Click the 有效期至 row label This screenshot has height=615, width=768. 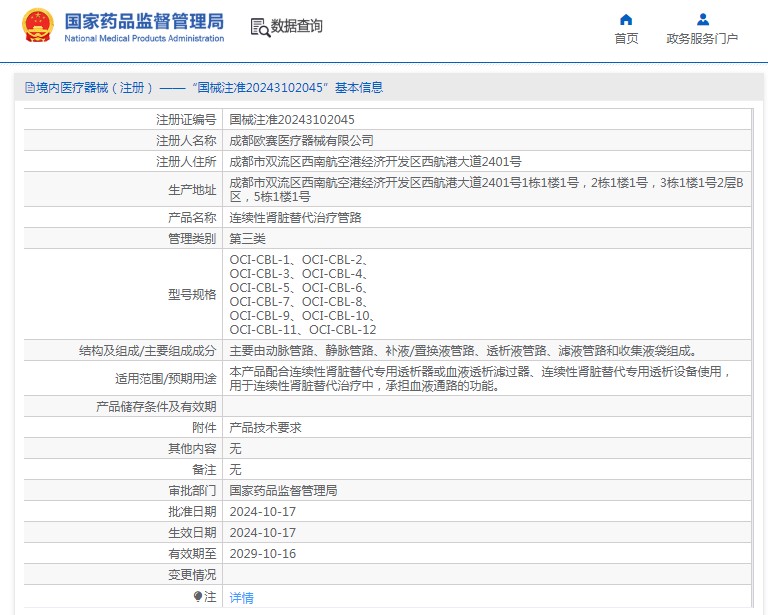tap(192, 554)
